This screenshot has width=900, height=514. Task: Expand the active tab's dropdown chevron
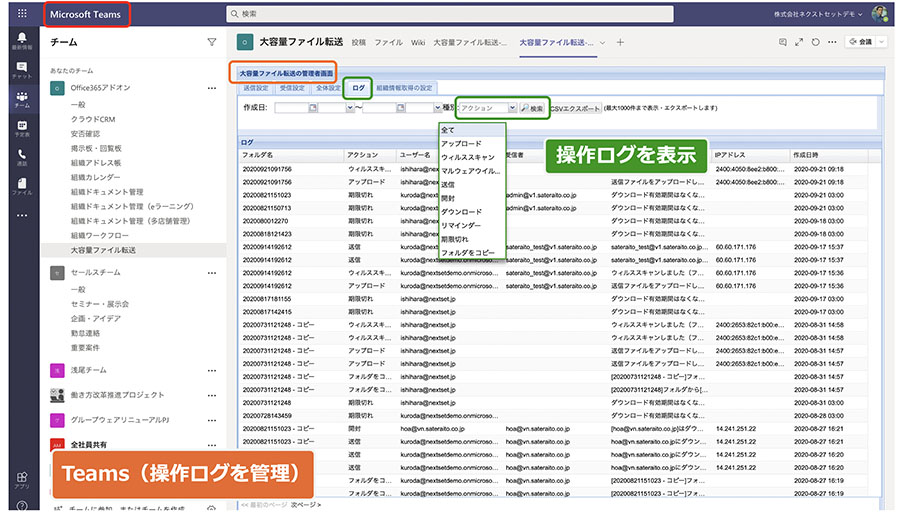603,42
